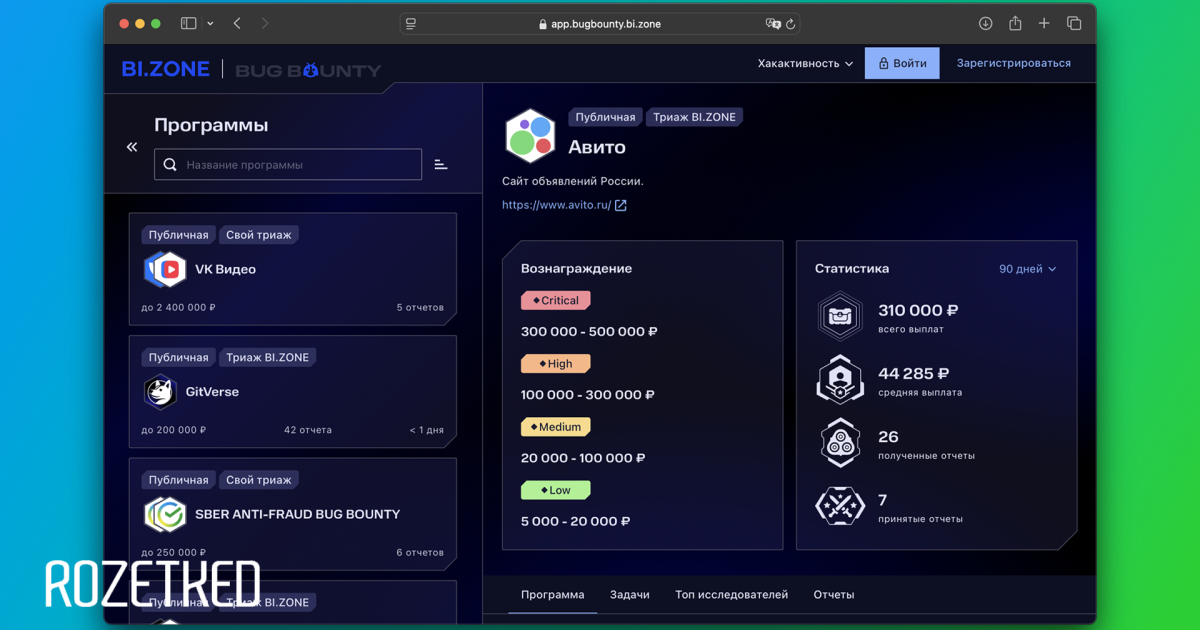Switch to the Задачи tab
The width and height of the screenshot is (1200, 630).
[630, 594]
